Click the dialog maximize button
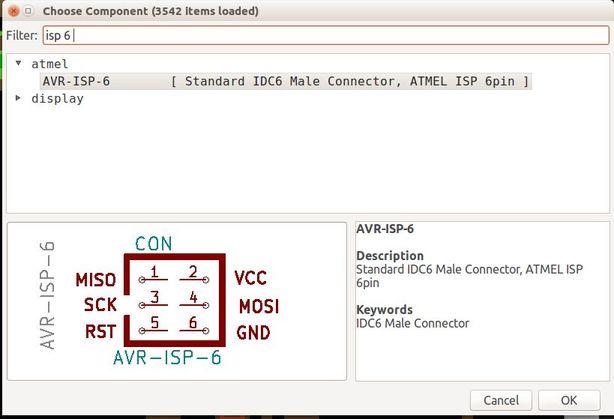 28,11
